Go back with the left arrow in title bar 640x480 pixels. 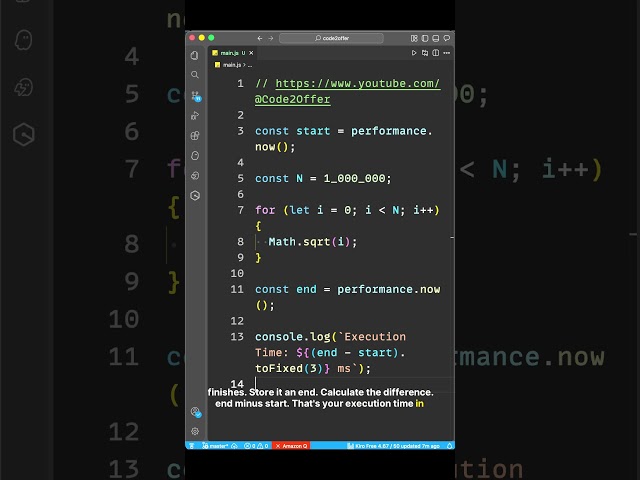coord(260,38)
